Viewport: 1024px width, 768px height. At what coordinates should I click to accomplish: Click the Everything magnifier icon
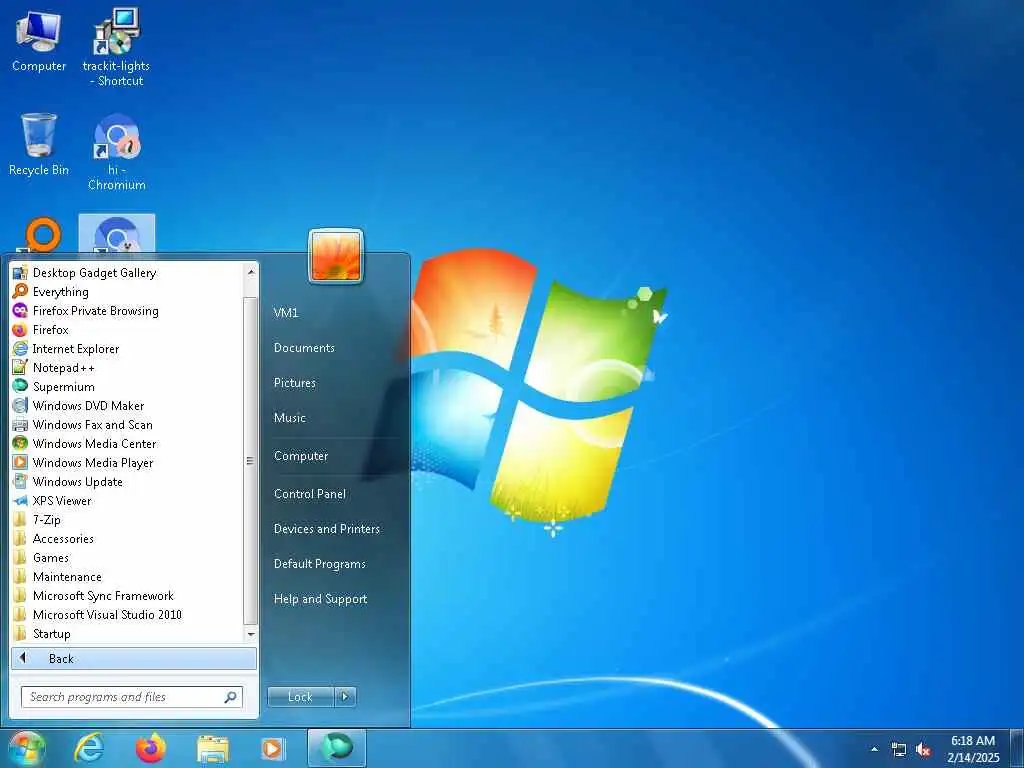click(x=20, y=292)
